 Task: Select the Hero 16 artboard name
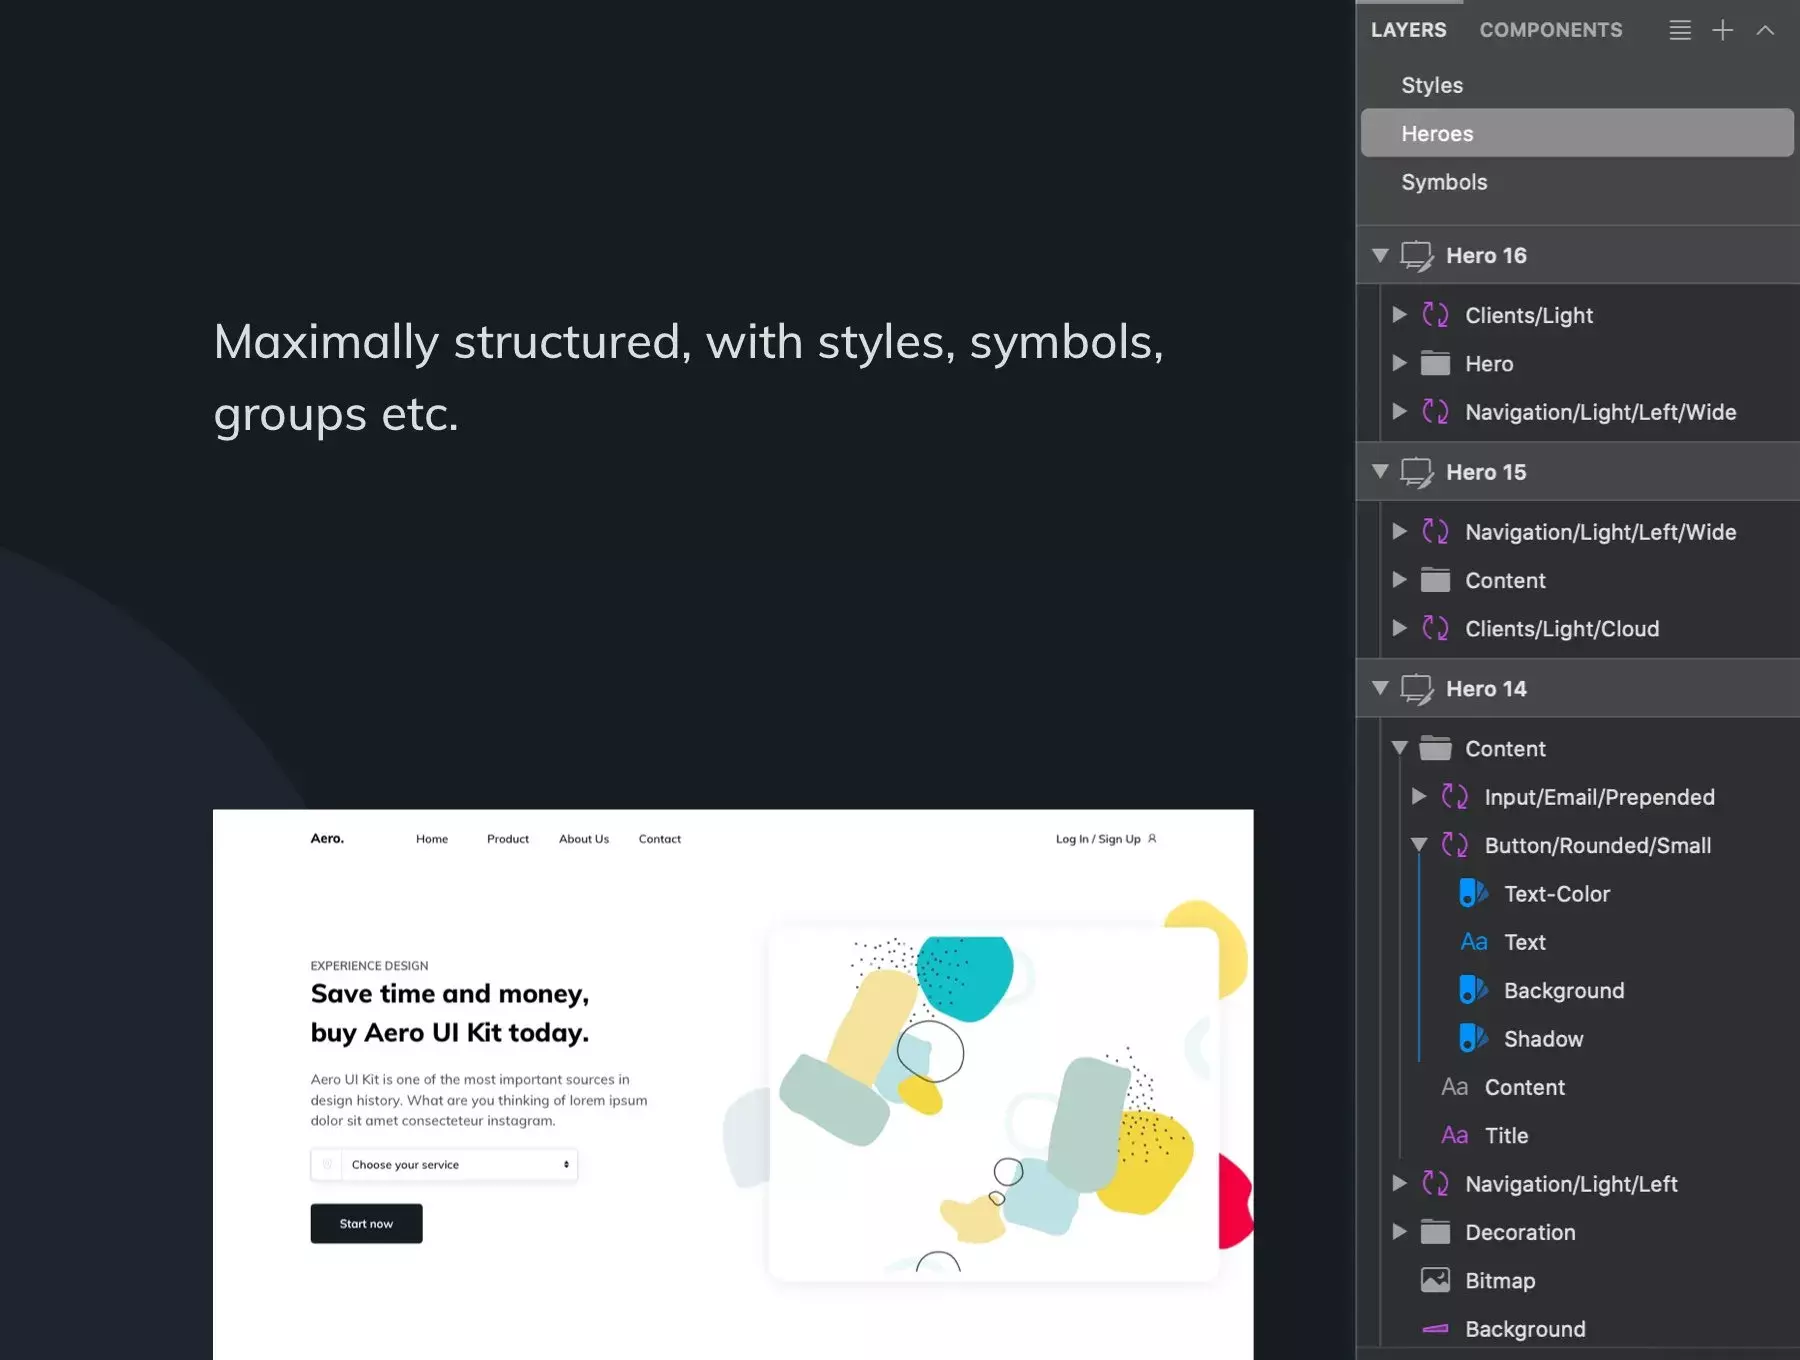click(1486, 255)
